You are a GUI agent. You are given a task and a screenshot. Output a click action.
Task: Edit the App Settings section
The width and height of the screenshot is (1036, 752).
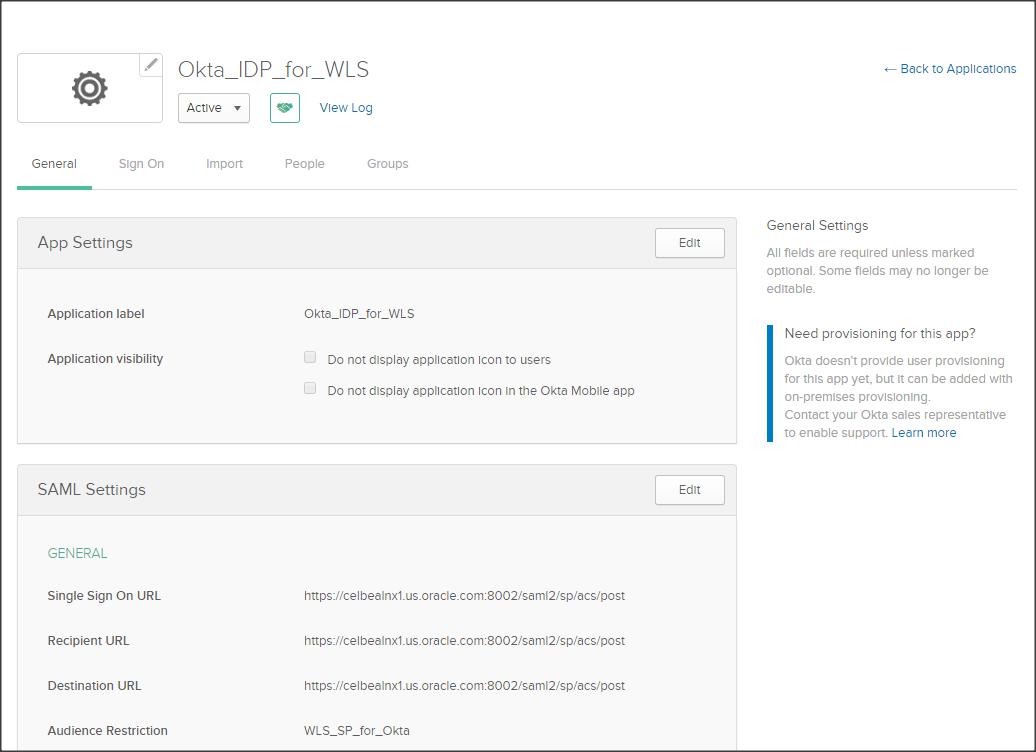[x=689, y=243]
